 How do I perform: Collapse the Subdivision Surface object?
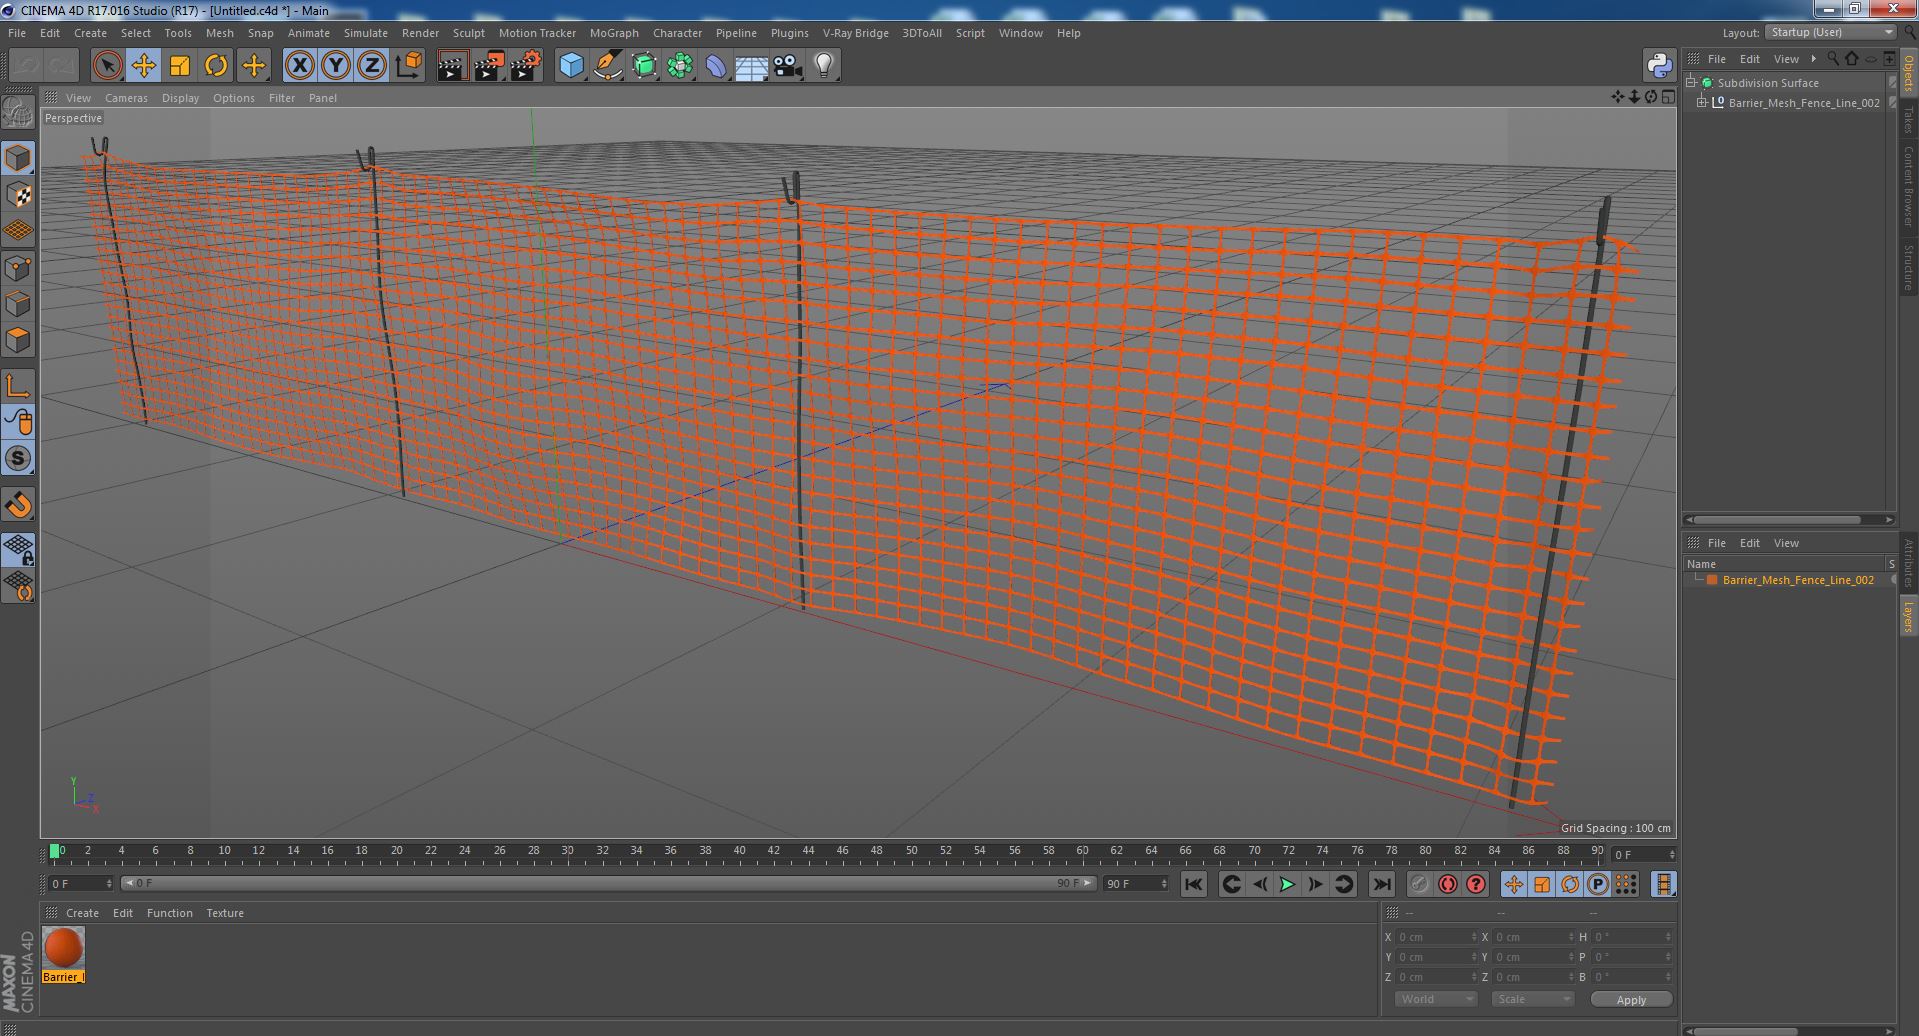click(x=1691, y=83)
